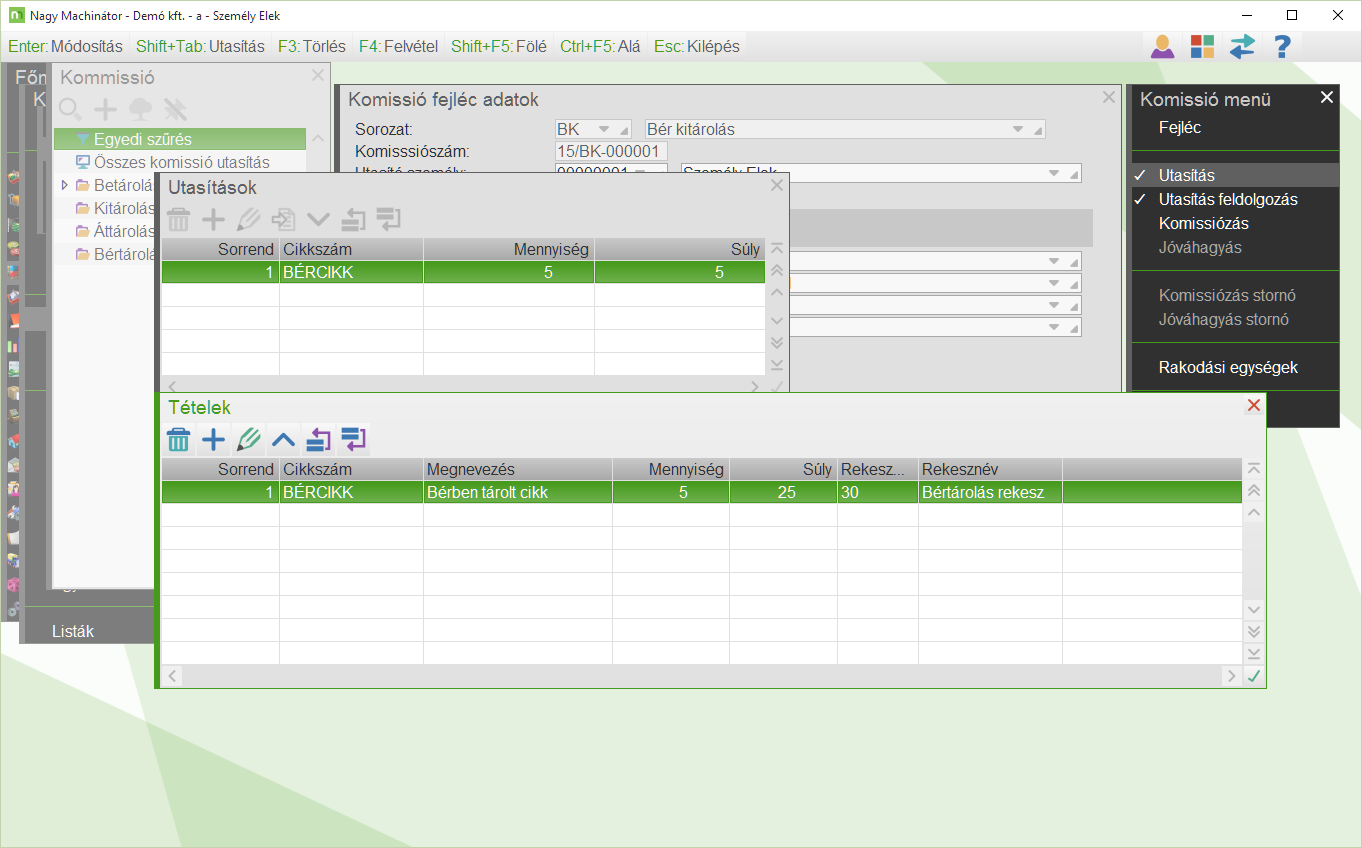The width and height of the screenshot is (1362, 848).
Task: Close Komissió fejléc adatok window
Action: point(1108,97)
